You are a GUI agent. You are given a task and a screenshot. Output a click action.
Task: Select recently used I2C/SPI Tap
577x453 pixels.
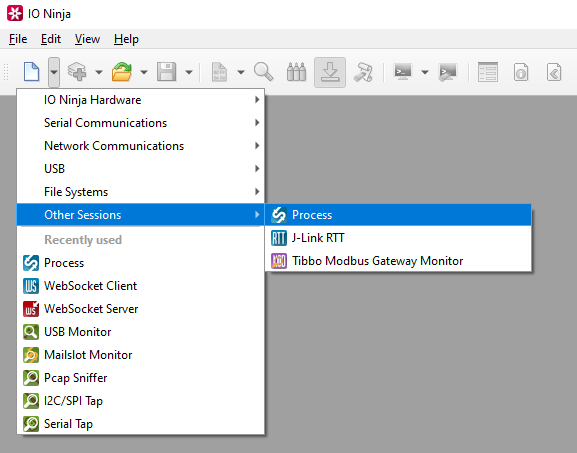[x=141, y=401]
